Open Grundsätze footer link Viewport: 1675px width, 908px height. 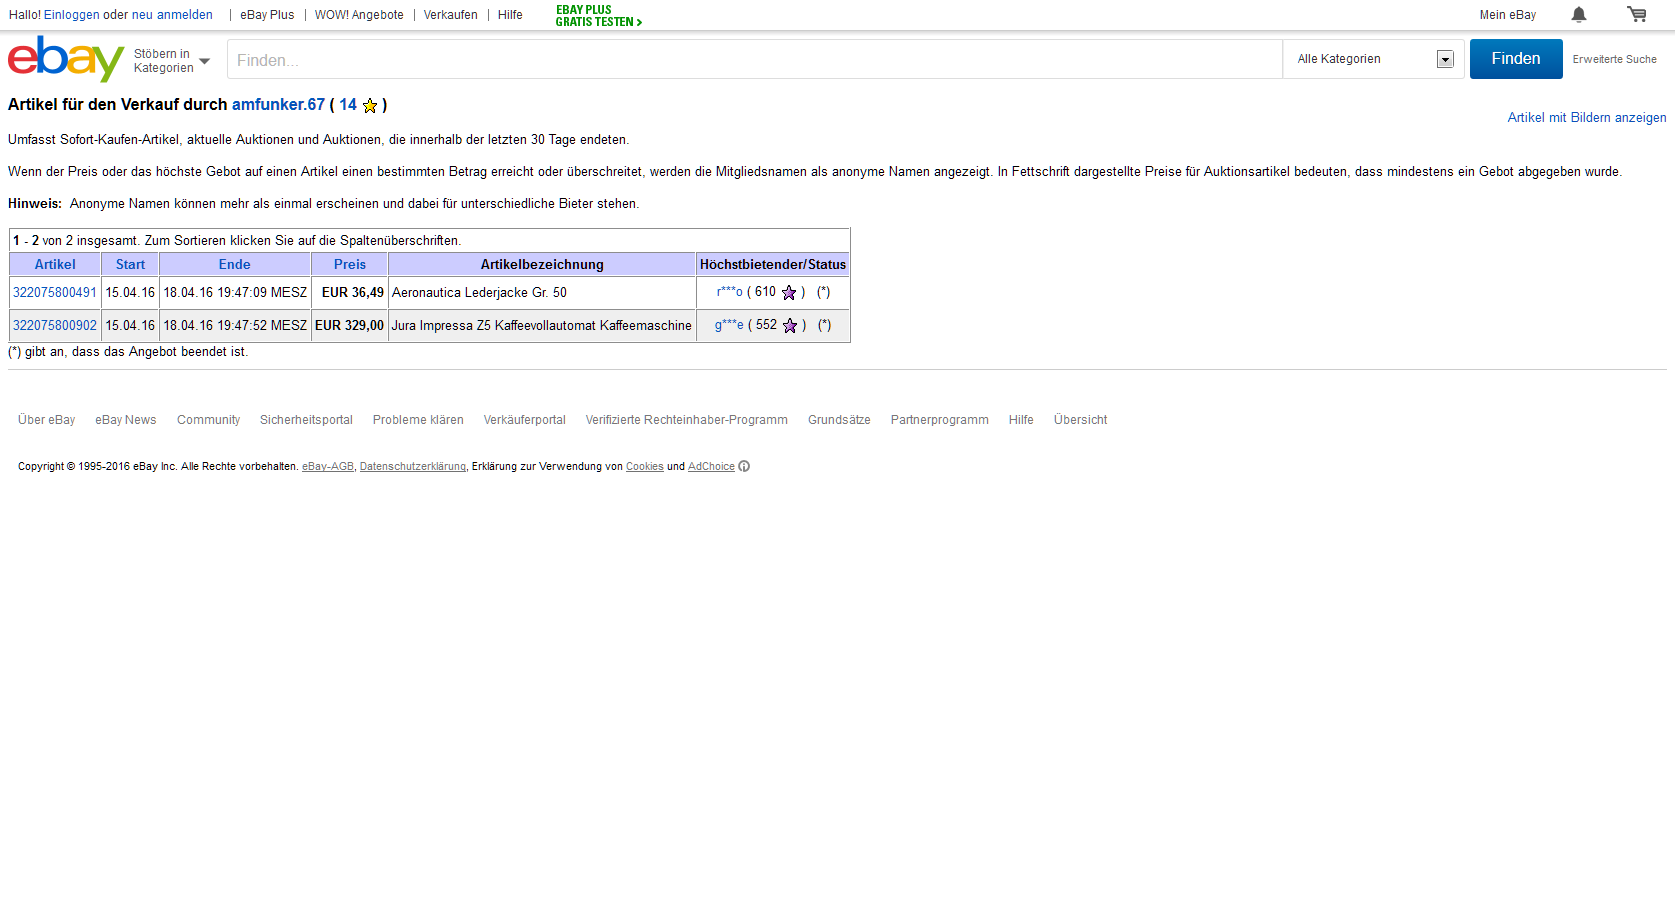tap(839, 420)
